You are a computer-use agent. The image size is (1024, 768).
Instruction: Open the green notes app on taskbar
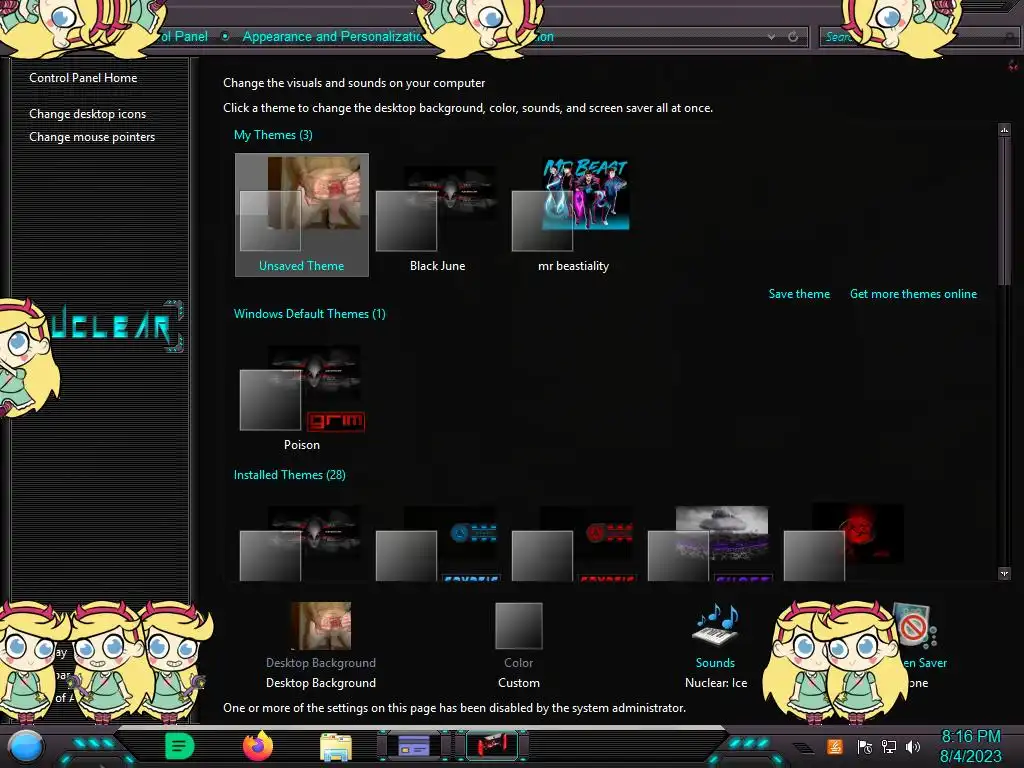pyautogui.click(x=180, y=746)
